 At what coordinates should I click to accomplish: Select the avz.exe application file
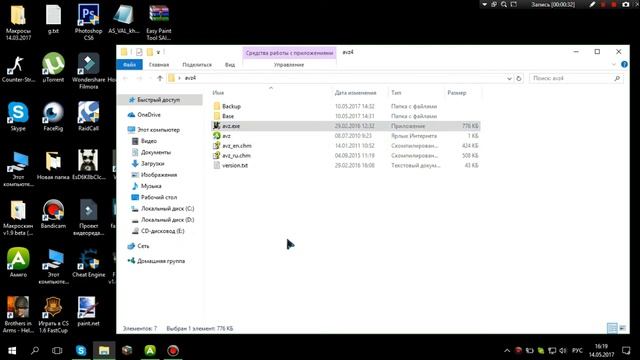tap(346, 126)
